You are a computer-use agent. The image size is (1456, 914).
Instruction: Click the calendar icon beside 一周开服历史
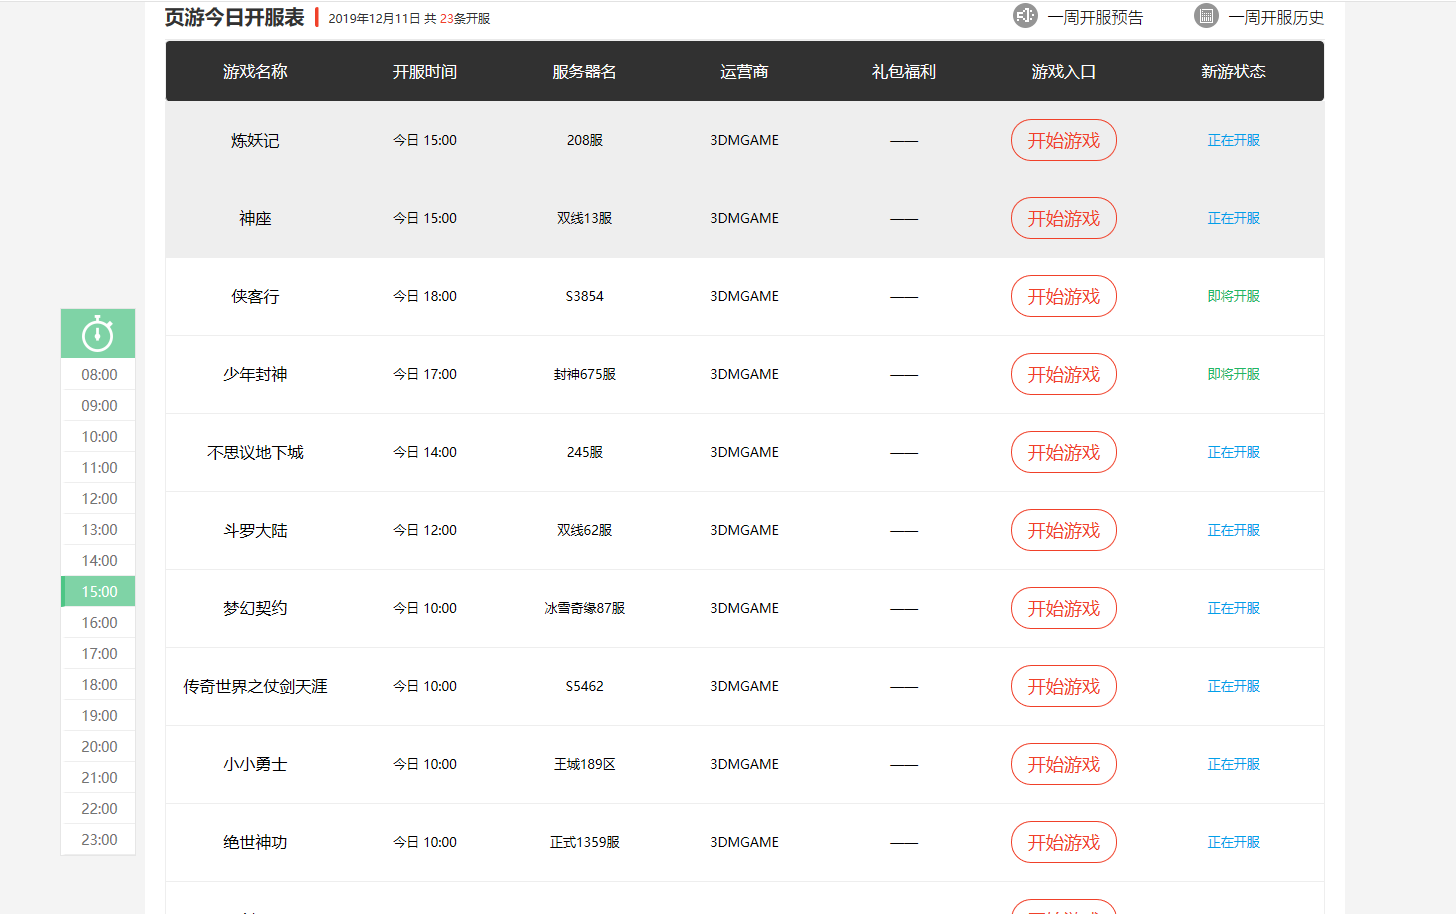click(1206, 16)
